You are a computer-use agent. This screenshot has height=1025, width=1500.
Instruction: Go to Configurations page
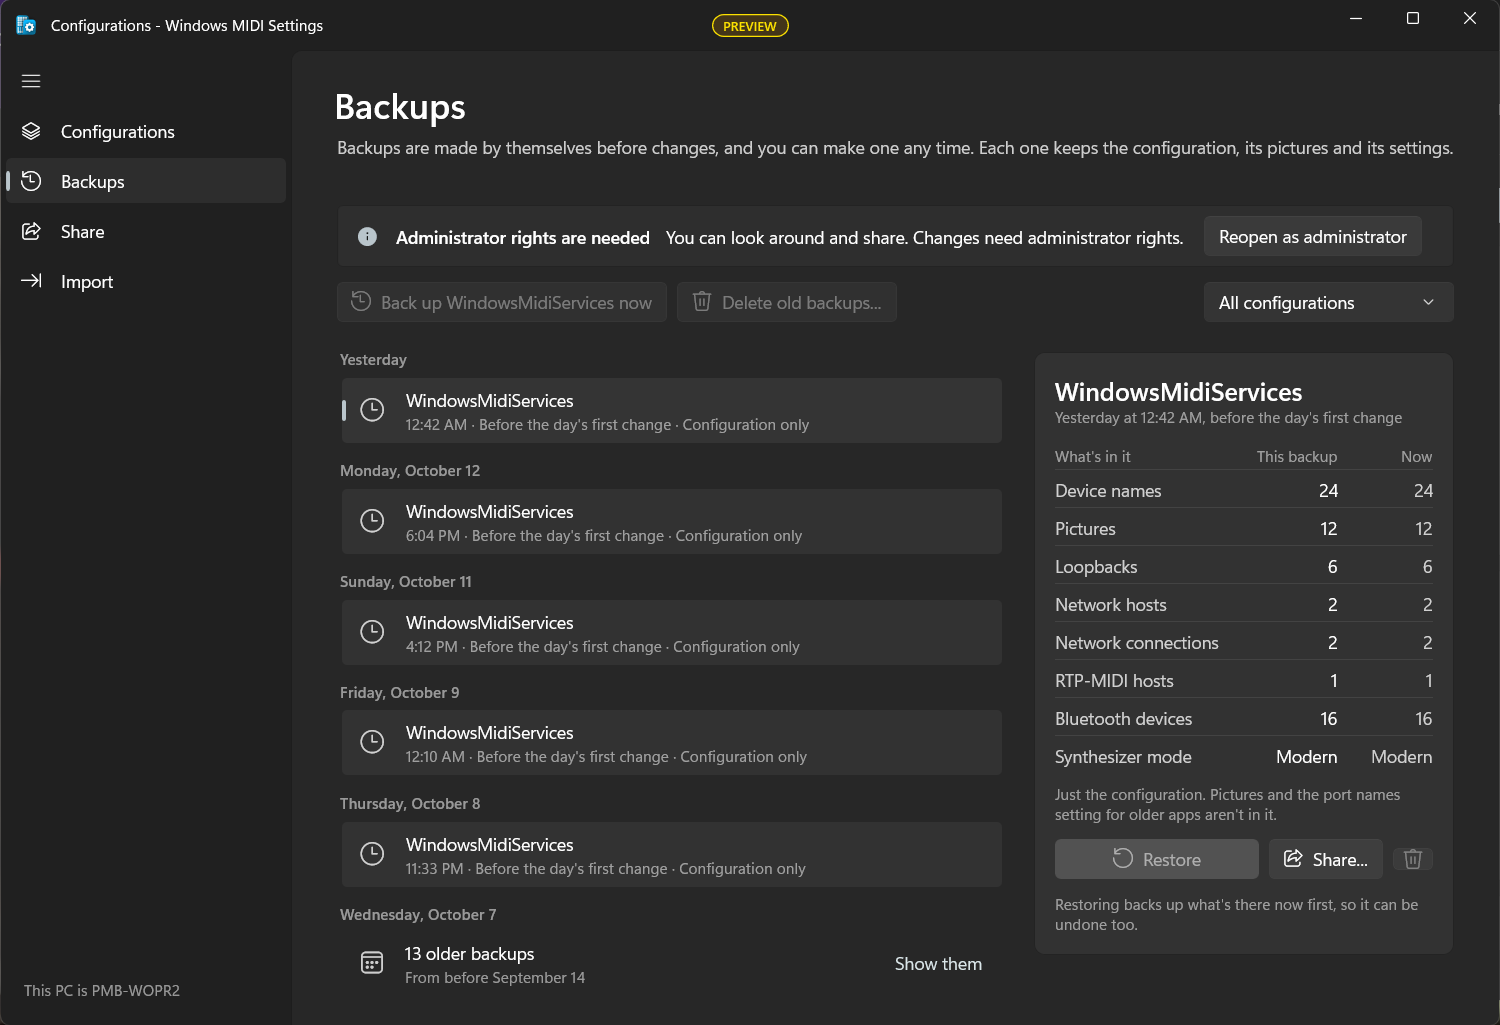pyautogui.click(x=146, y=131)
